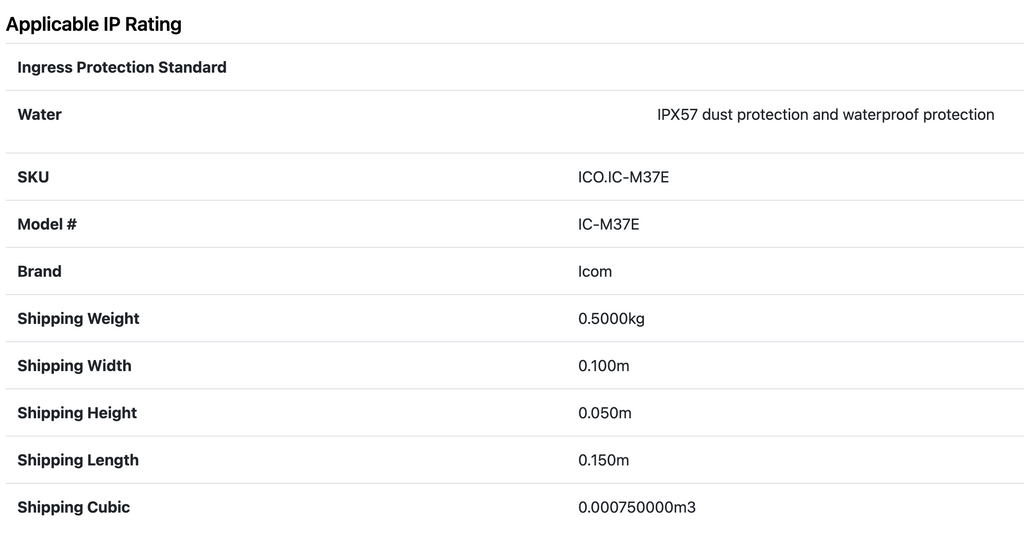Image resolution: width=1024 pixels, height=541 pixels.
Task: Select the 0.000750000m3 cubic value
Action: (x=637, y=507)
